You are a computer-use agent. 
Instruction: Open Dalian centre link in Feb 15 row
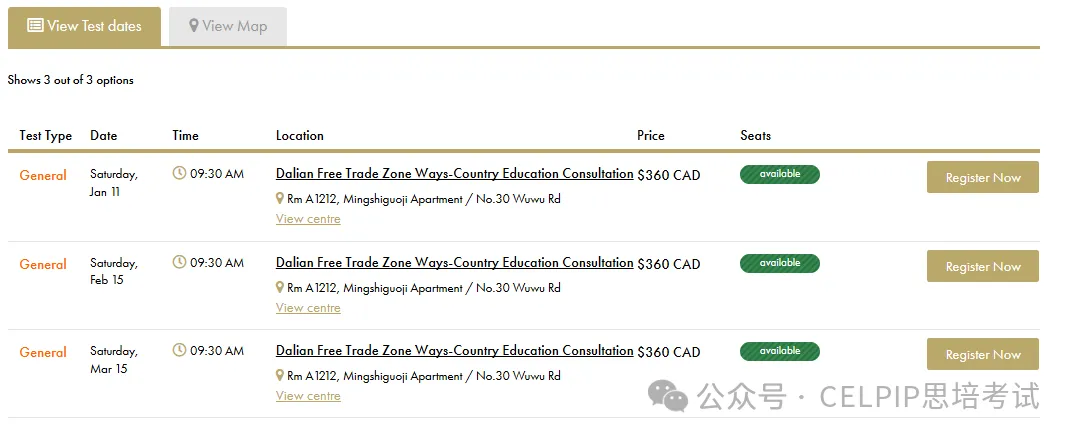click(454, 263)
